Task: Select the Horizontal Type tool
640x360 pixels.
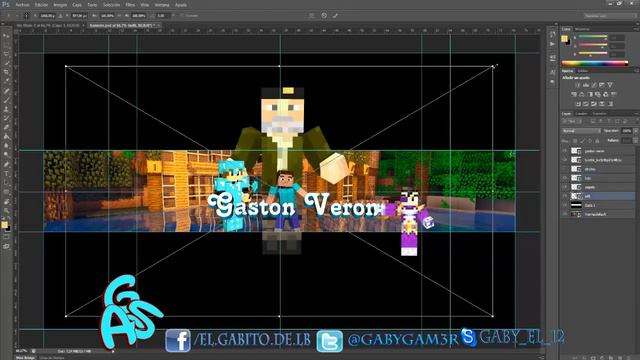Action: 6,173
